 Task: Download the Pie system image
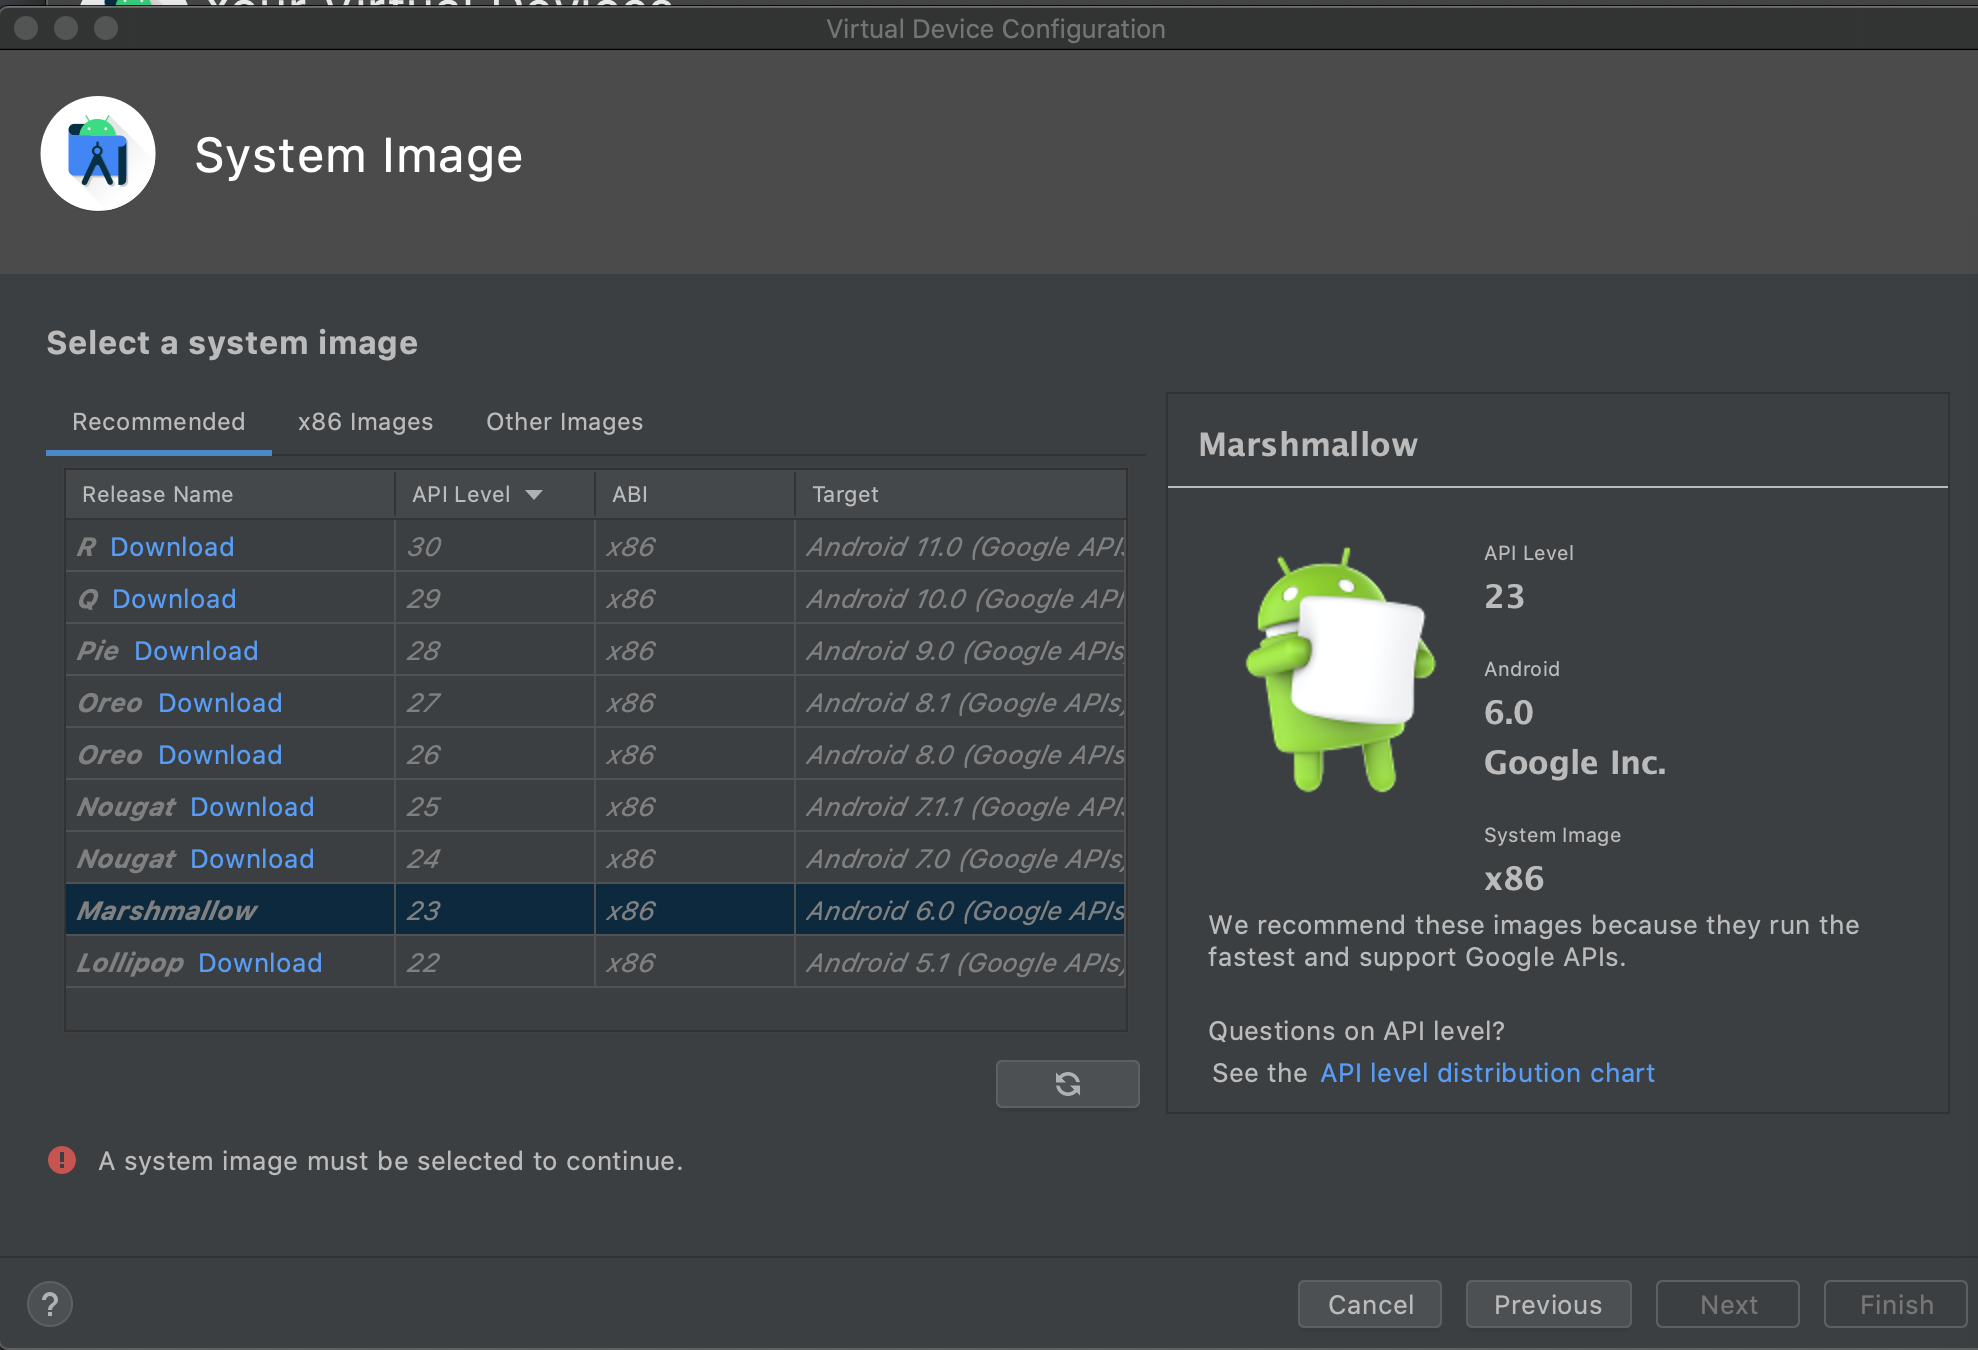[x=196, y=651]
